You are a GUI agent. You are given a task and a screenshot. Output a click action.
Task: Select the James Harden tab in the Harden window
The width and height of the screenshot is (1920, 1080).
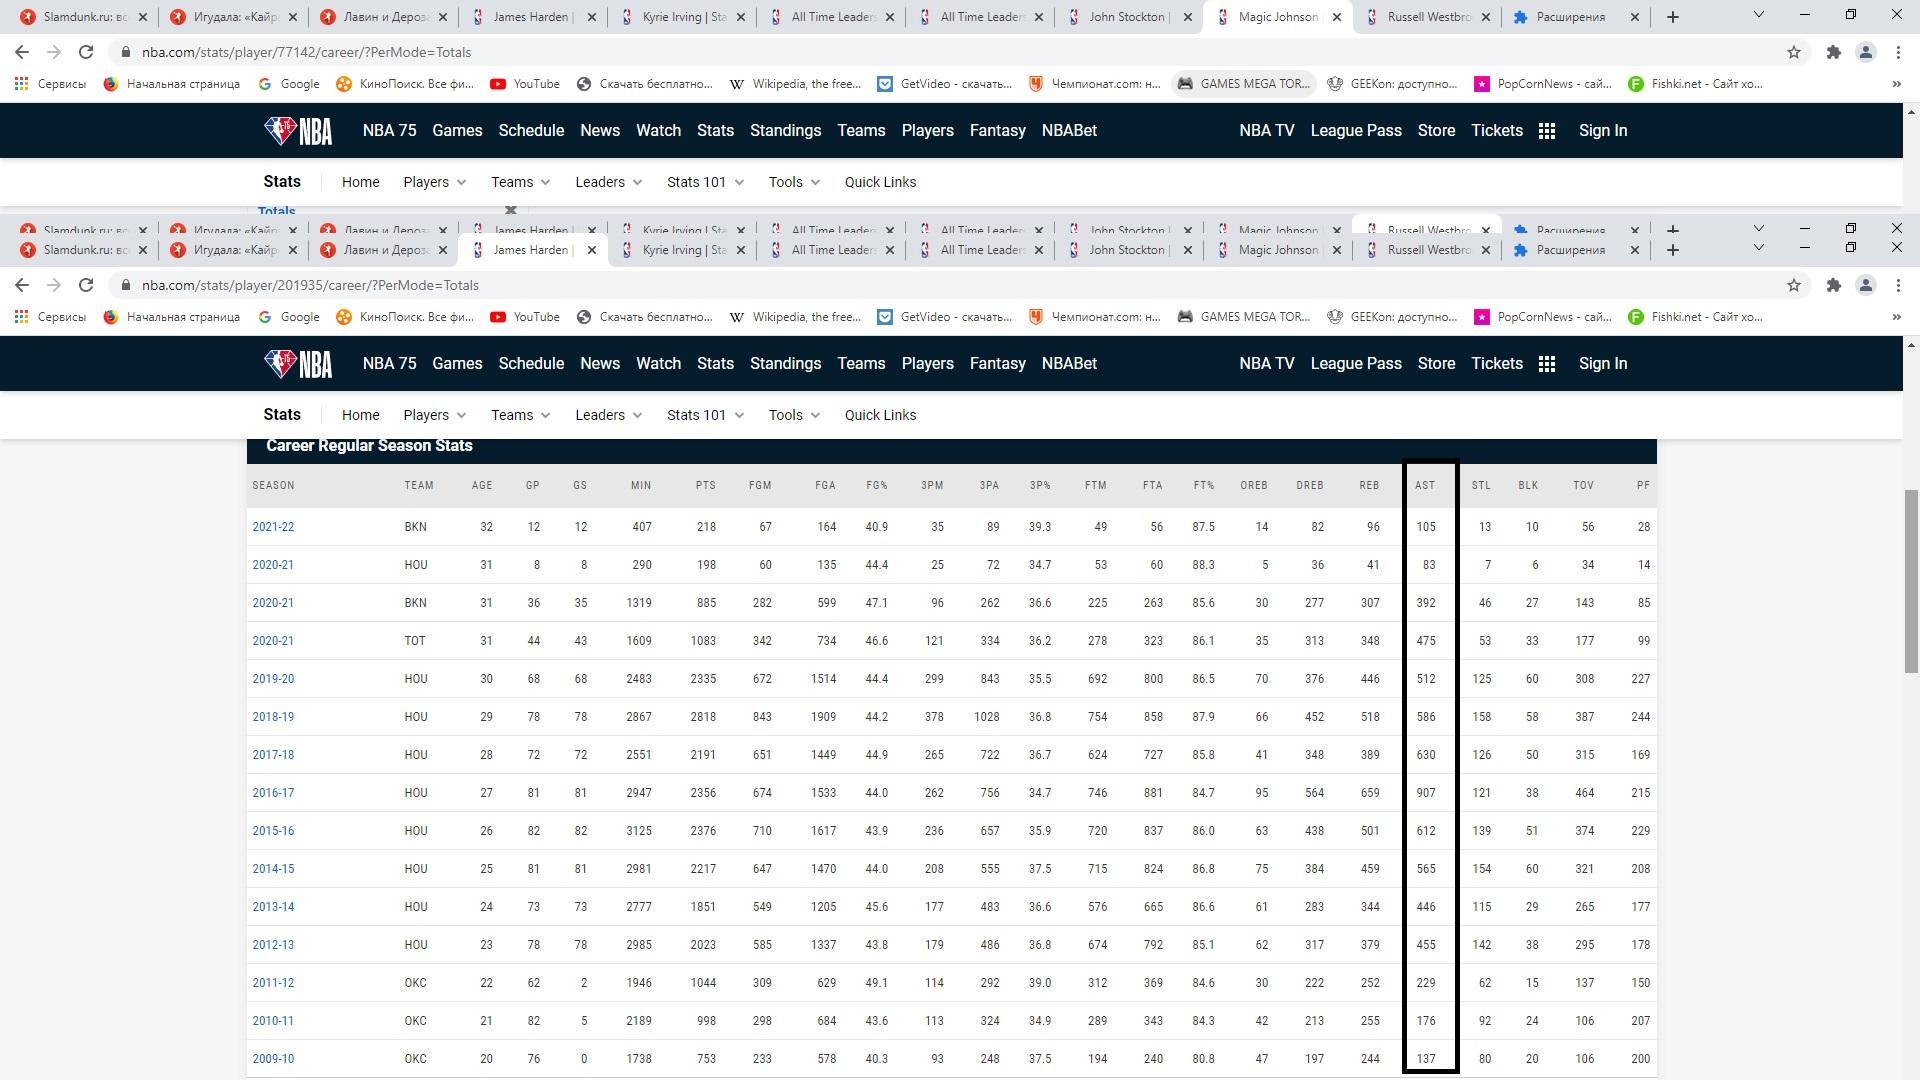(531, 250)
